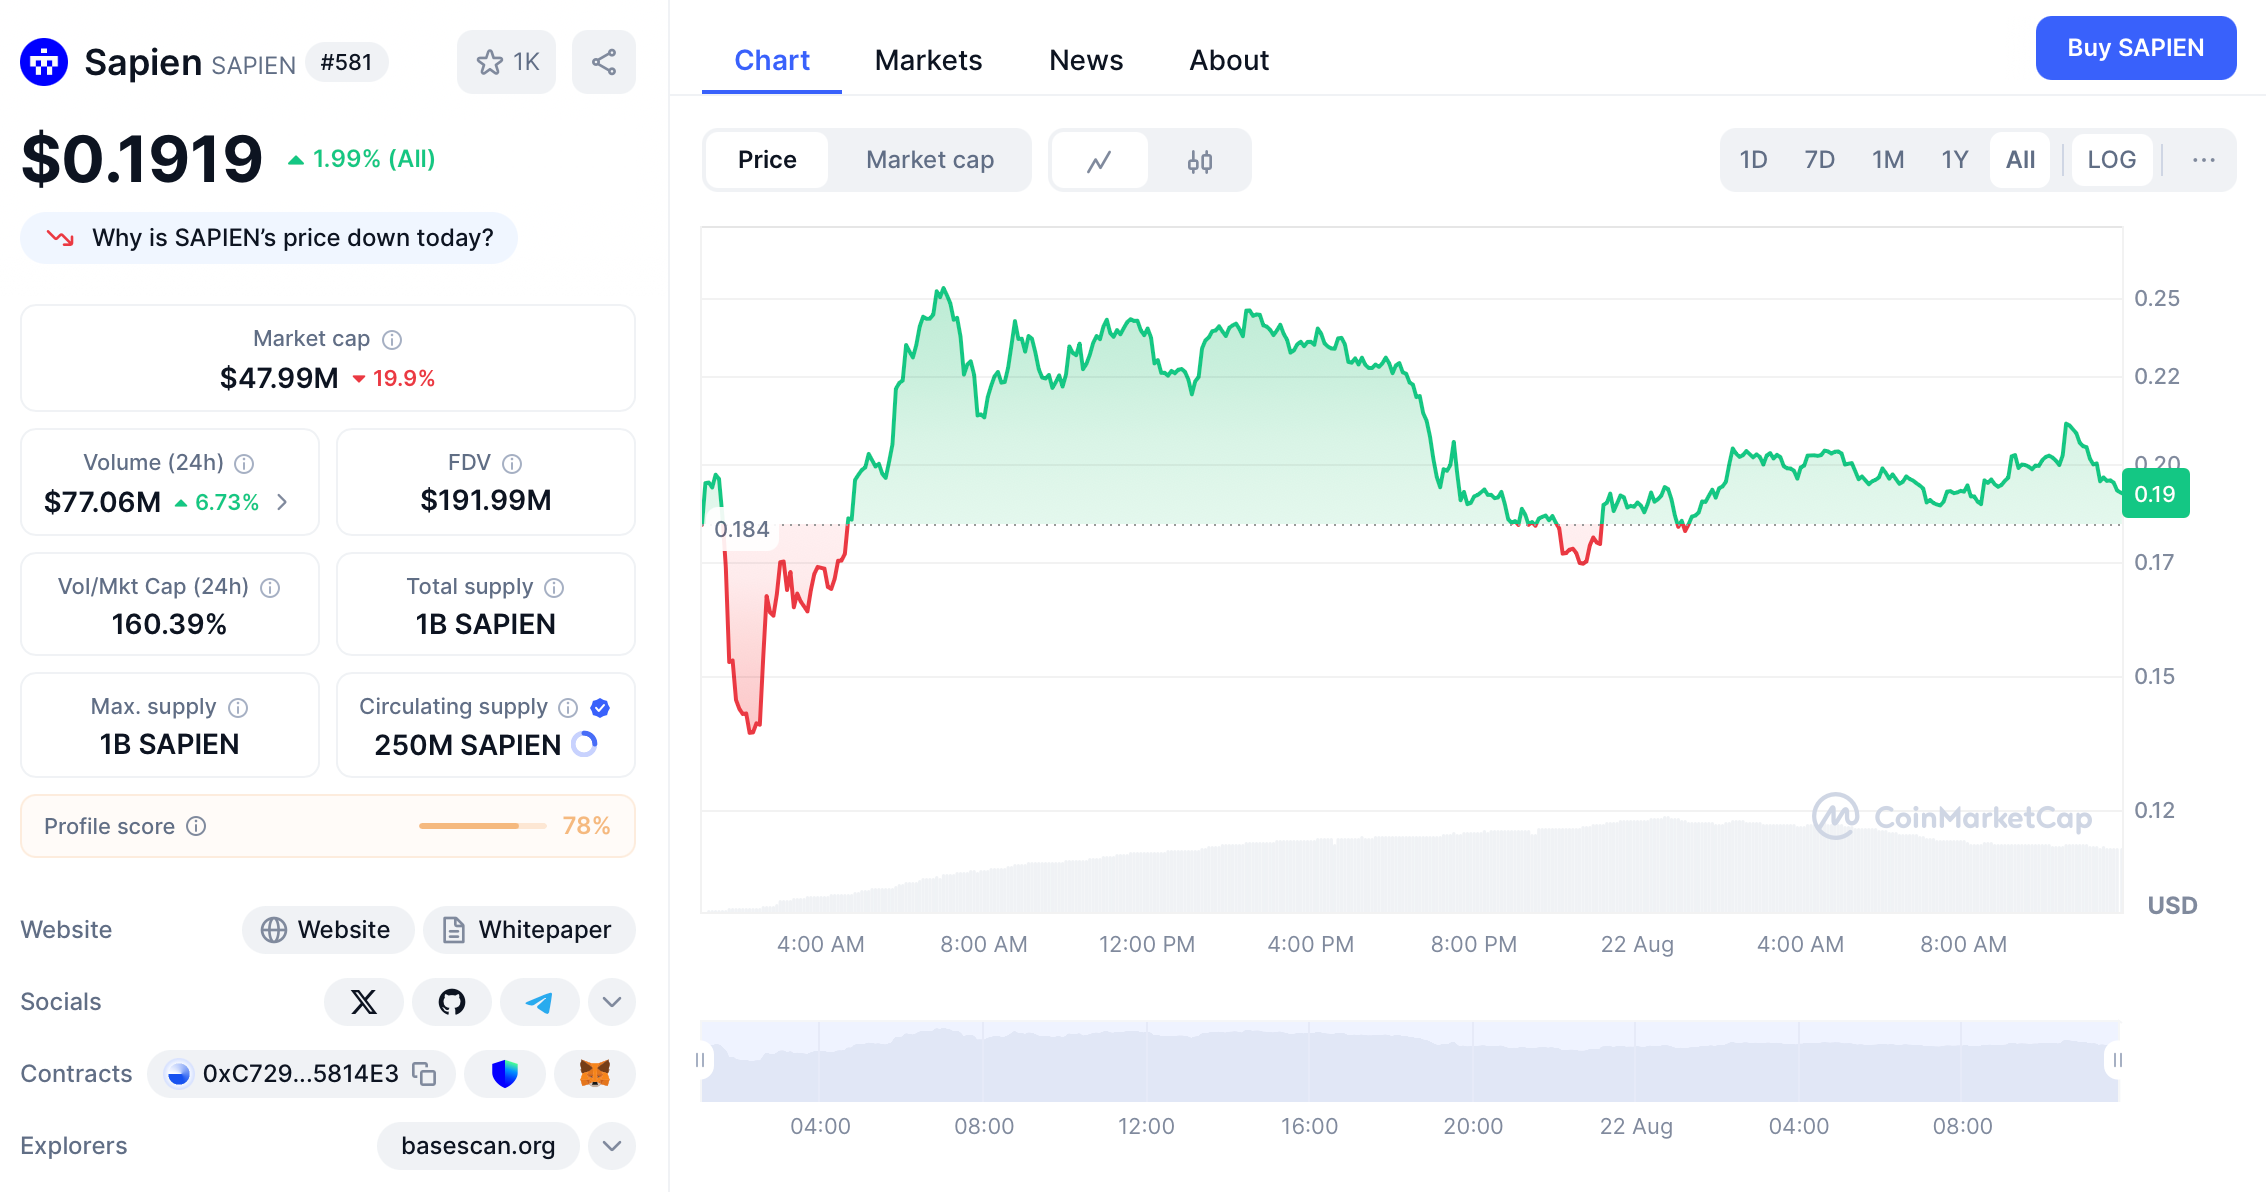Click the Buy SAPIEN button
The width and height of the screenshot is (2266, 1192).
click(x=2135, y=48)
